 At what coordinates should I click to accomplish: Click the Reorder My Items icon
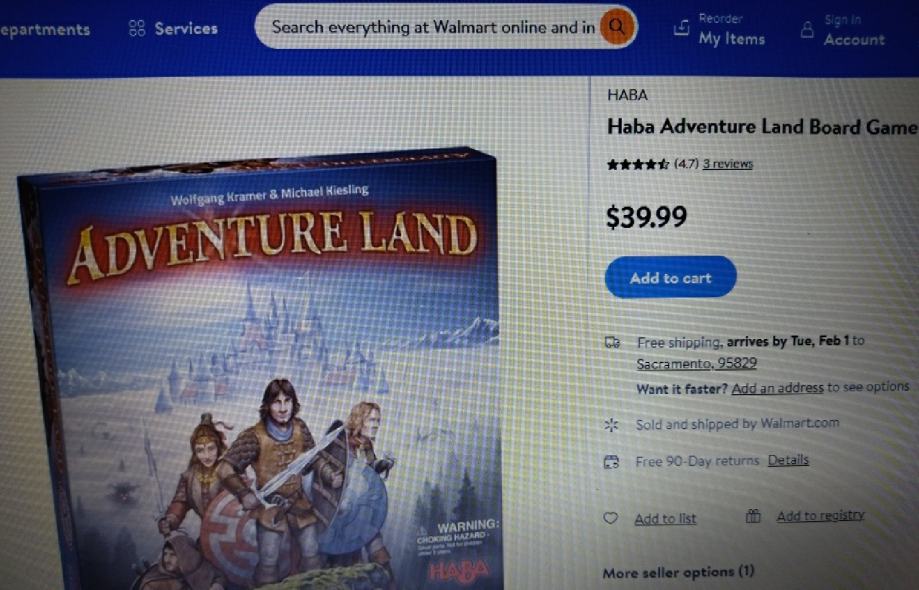(681, 27)
